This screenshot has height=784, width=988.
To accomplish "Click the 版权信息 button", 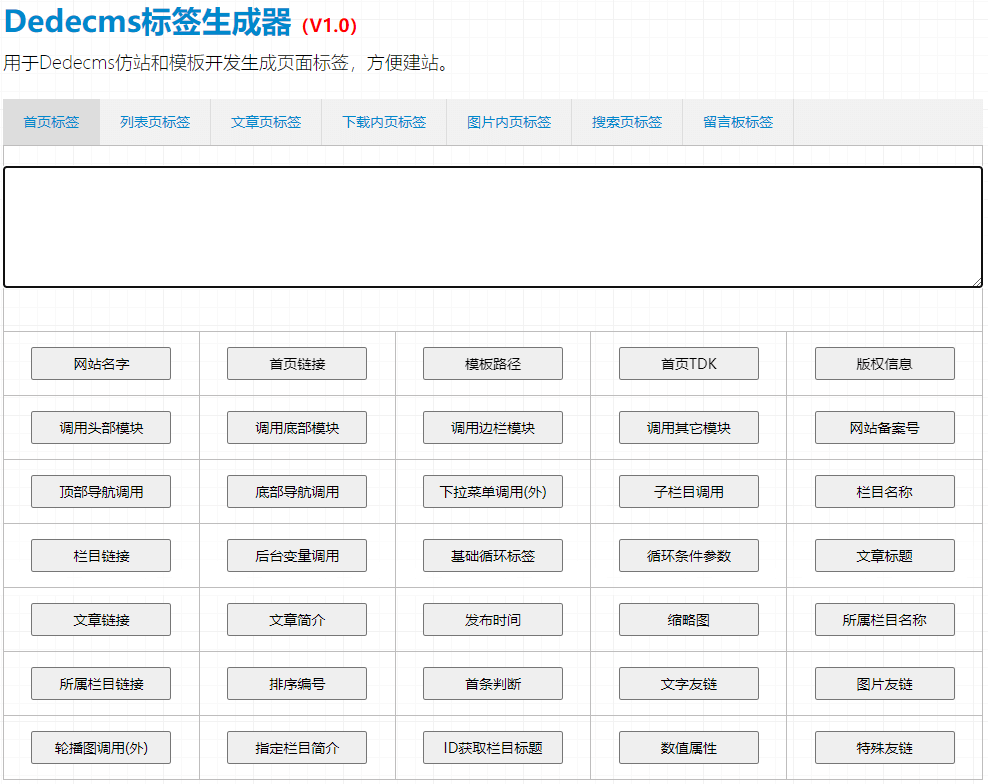I will pyautogui.click(x=885, y=364).
